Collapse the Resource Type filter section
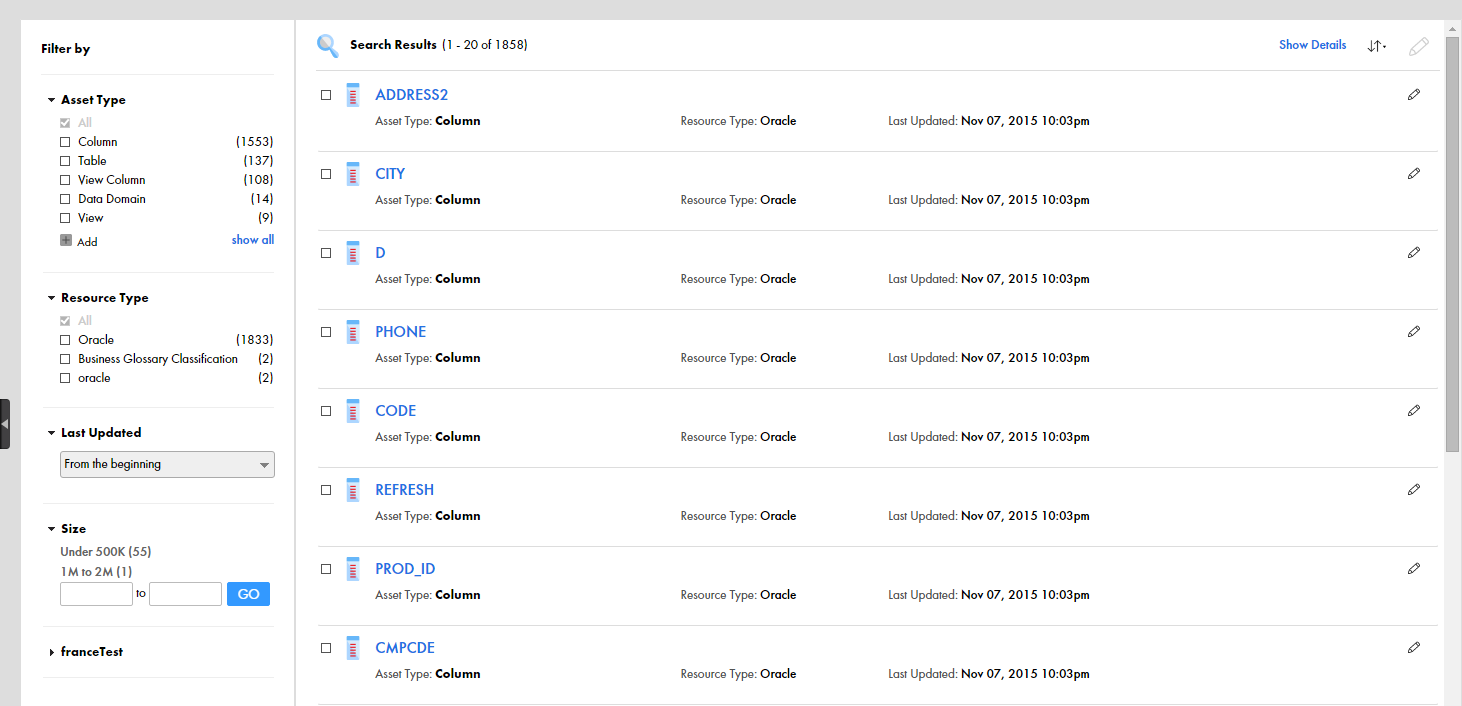 tap(51, 298)
